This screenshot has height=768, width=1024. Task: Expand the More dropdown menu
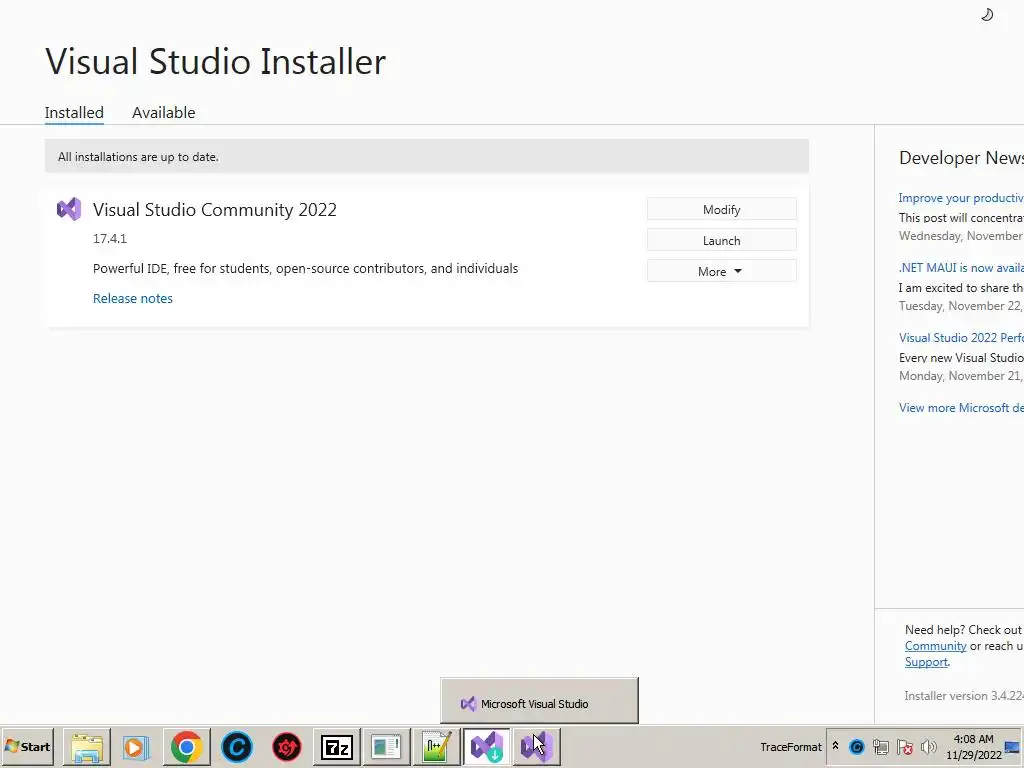click(x=722, y=271)
